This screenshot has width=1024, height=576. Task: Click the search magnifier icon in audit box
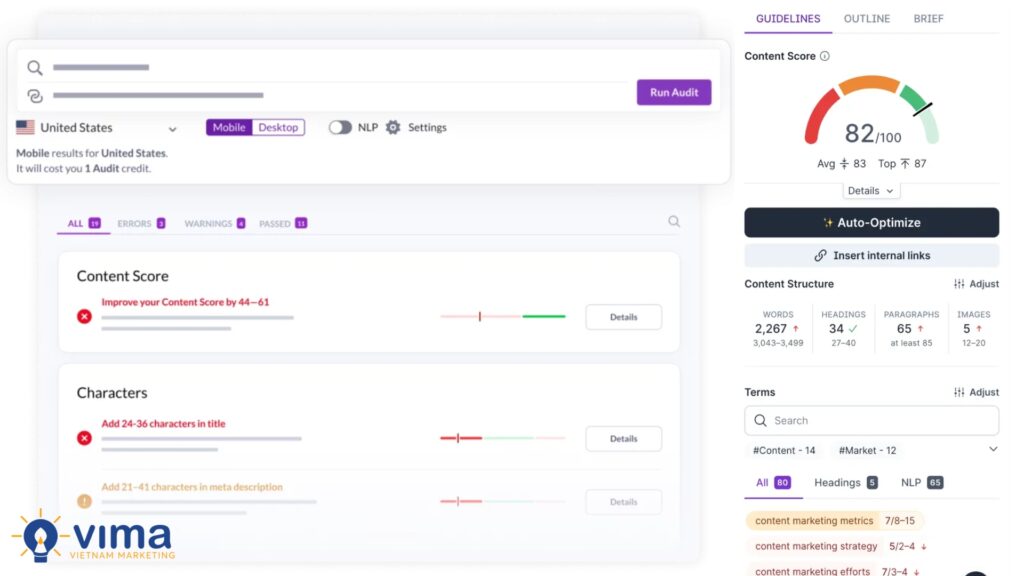coord(35,67)
